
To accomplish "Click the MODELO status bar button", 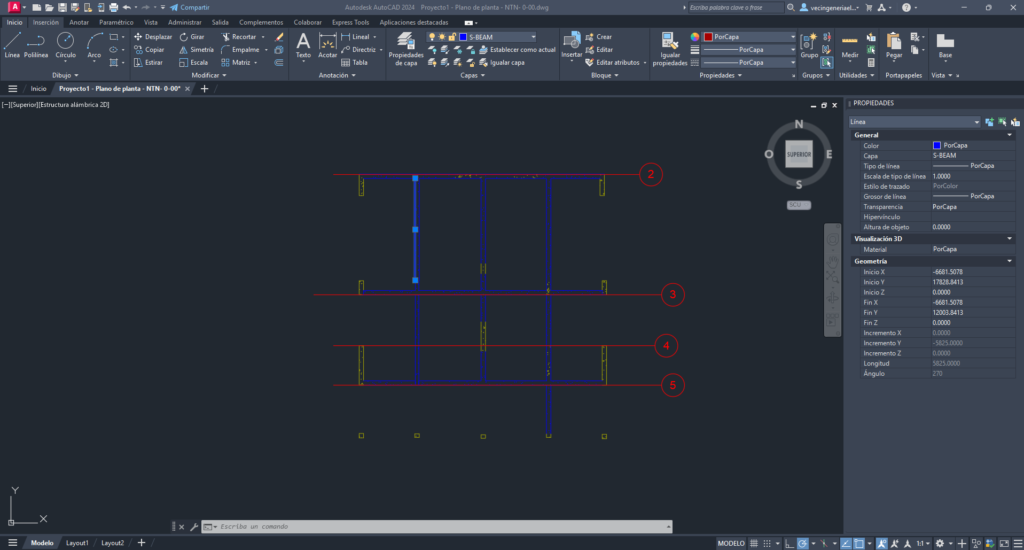I will (731, 543).
